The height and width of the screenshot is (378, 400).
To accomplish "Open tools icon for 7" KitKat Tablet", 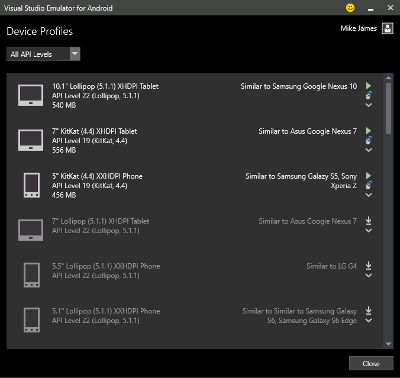I will click(x=368, y=141).
